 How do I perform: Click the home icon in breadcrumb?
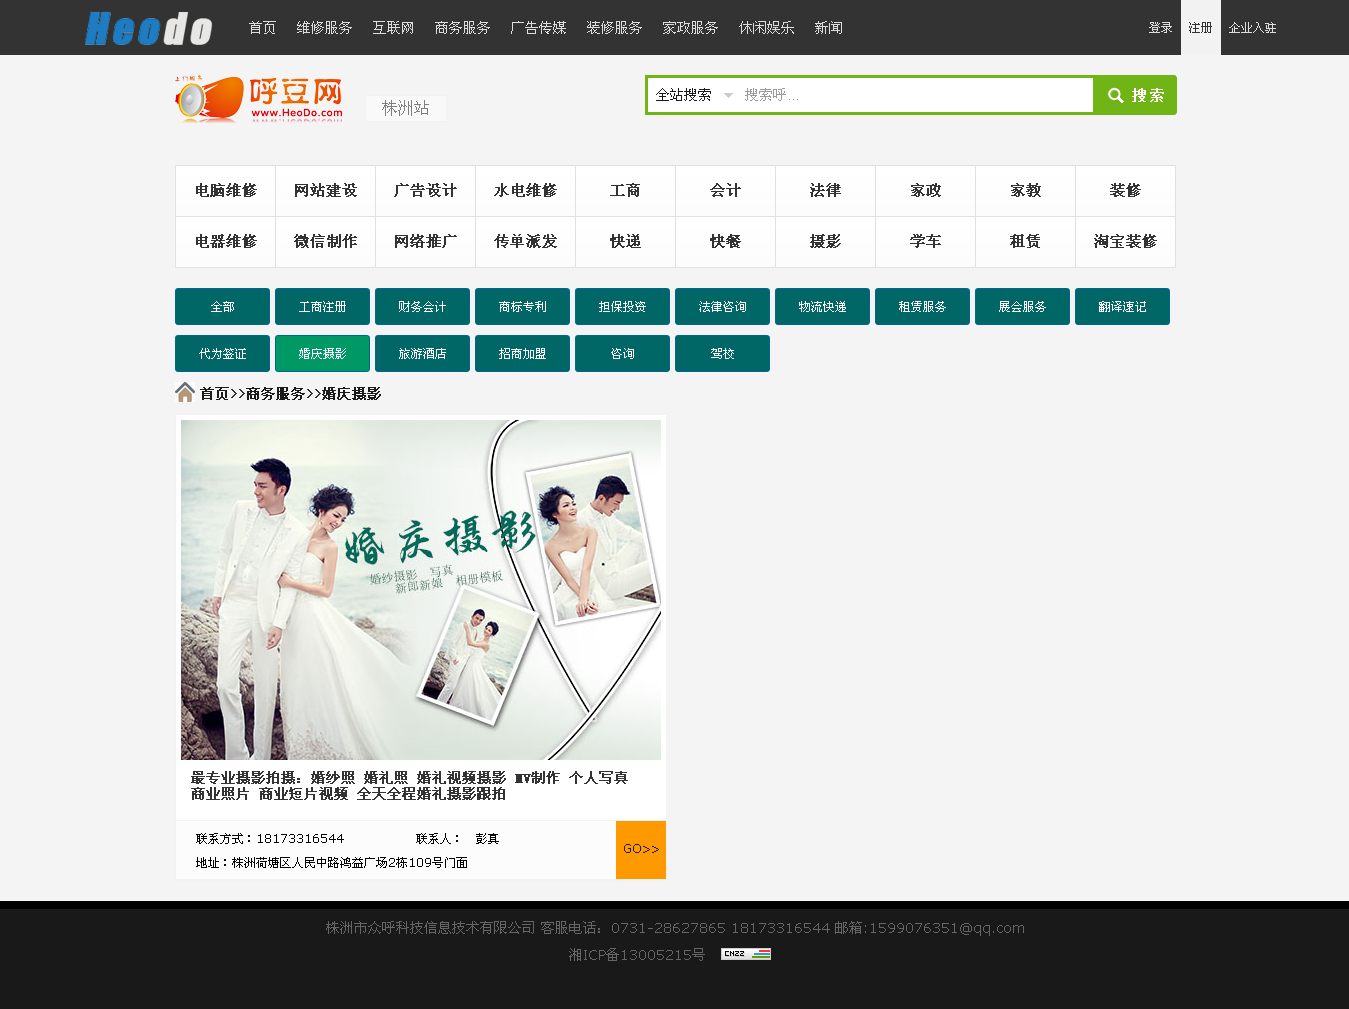coord(185,392)
